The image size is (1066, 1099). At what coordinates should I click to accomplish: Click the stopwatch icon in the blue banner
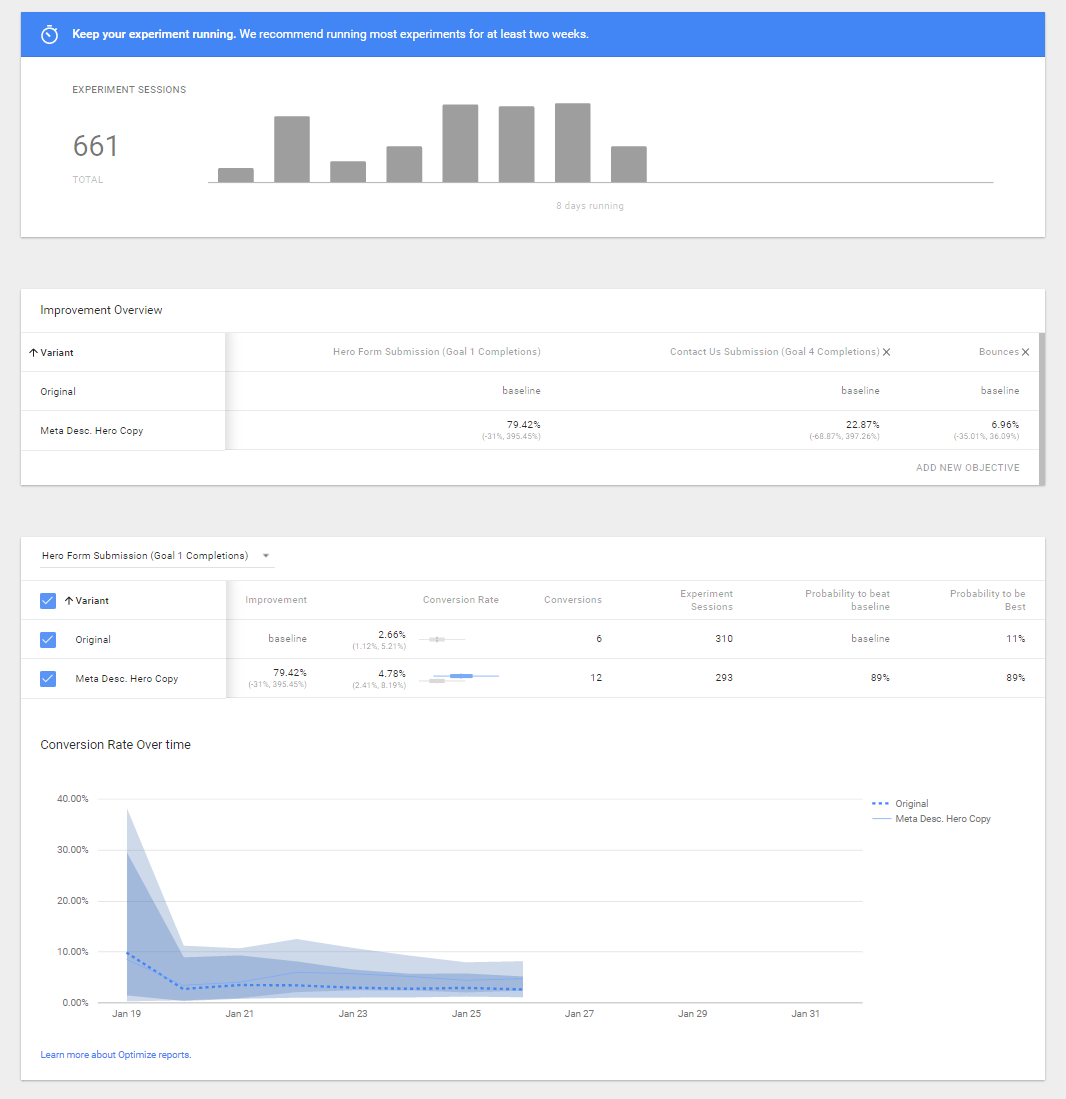point(49,34)
